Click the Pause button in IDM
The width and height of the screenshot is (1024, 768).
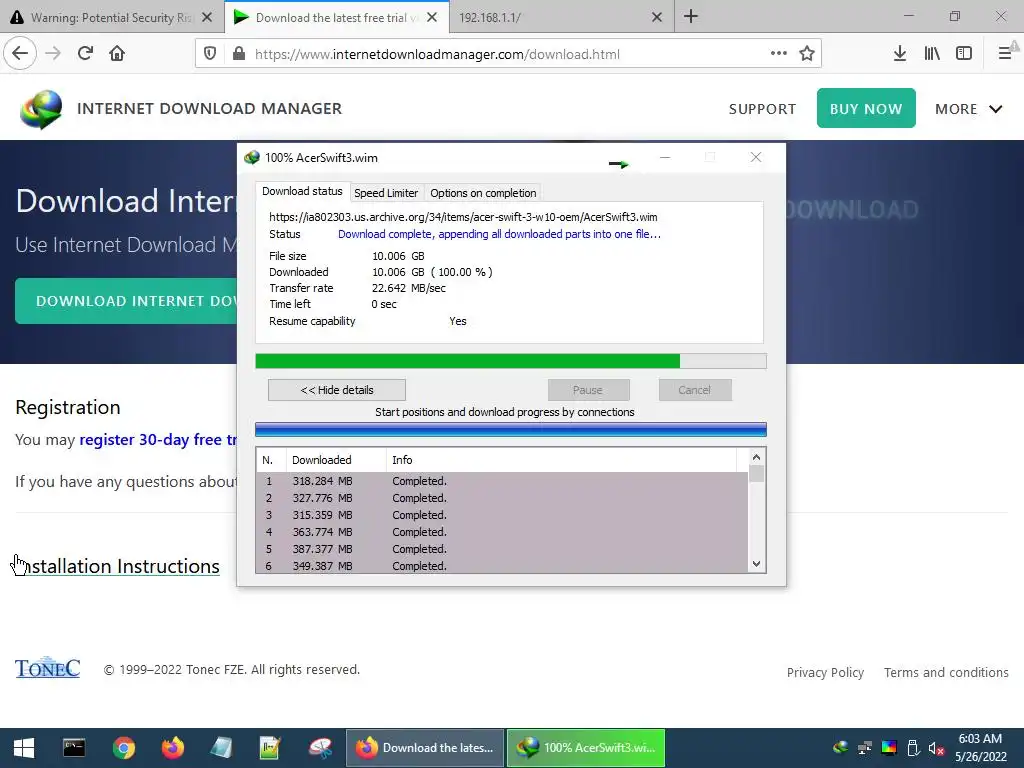pos(588,390)
